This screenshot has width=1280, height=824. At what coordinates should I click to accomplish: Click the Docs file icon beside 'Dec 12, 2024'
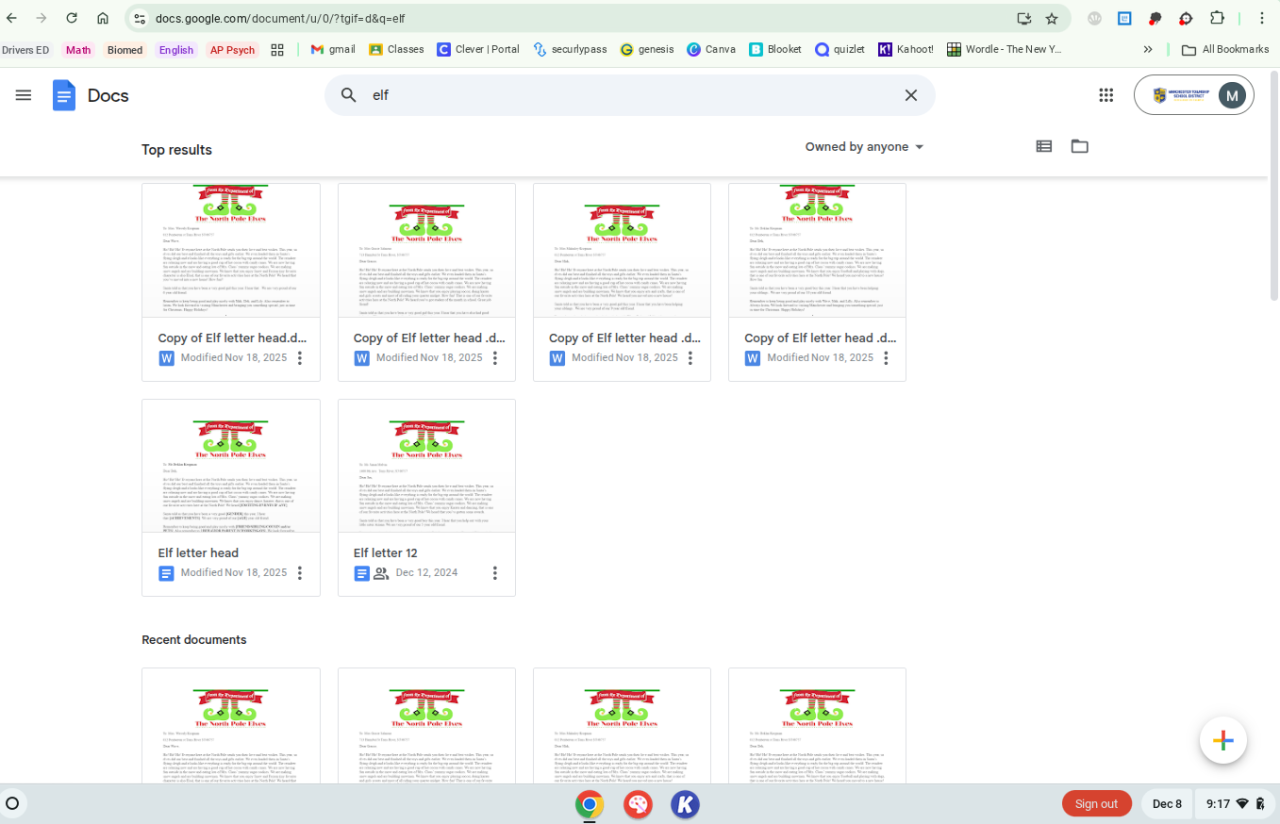[362, 573]
